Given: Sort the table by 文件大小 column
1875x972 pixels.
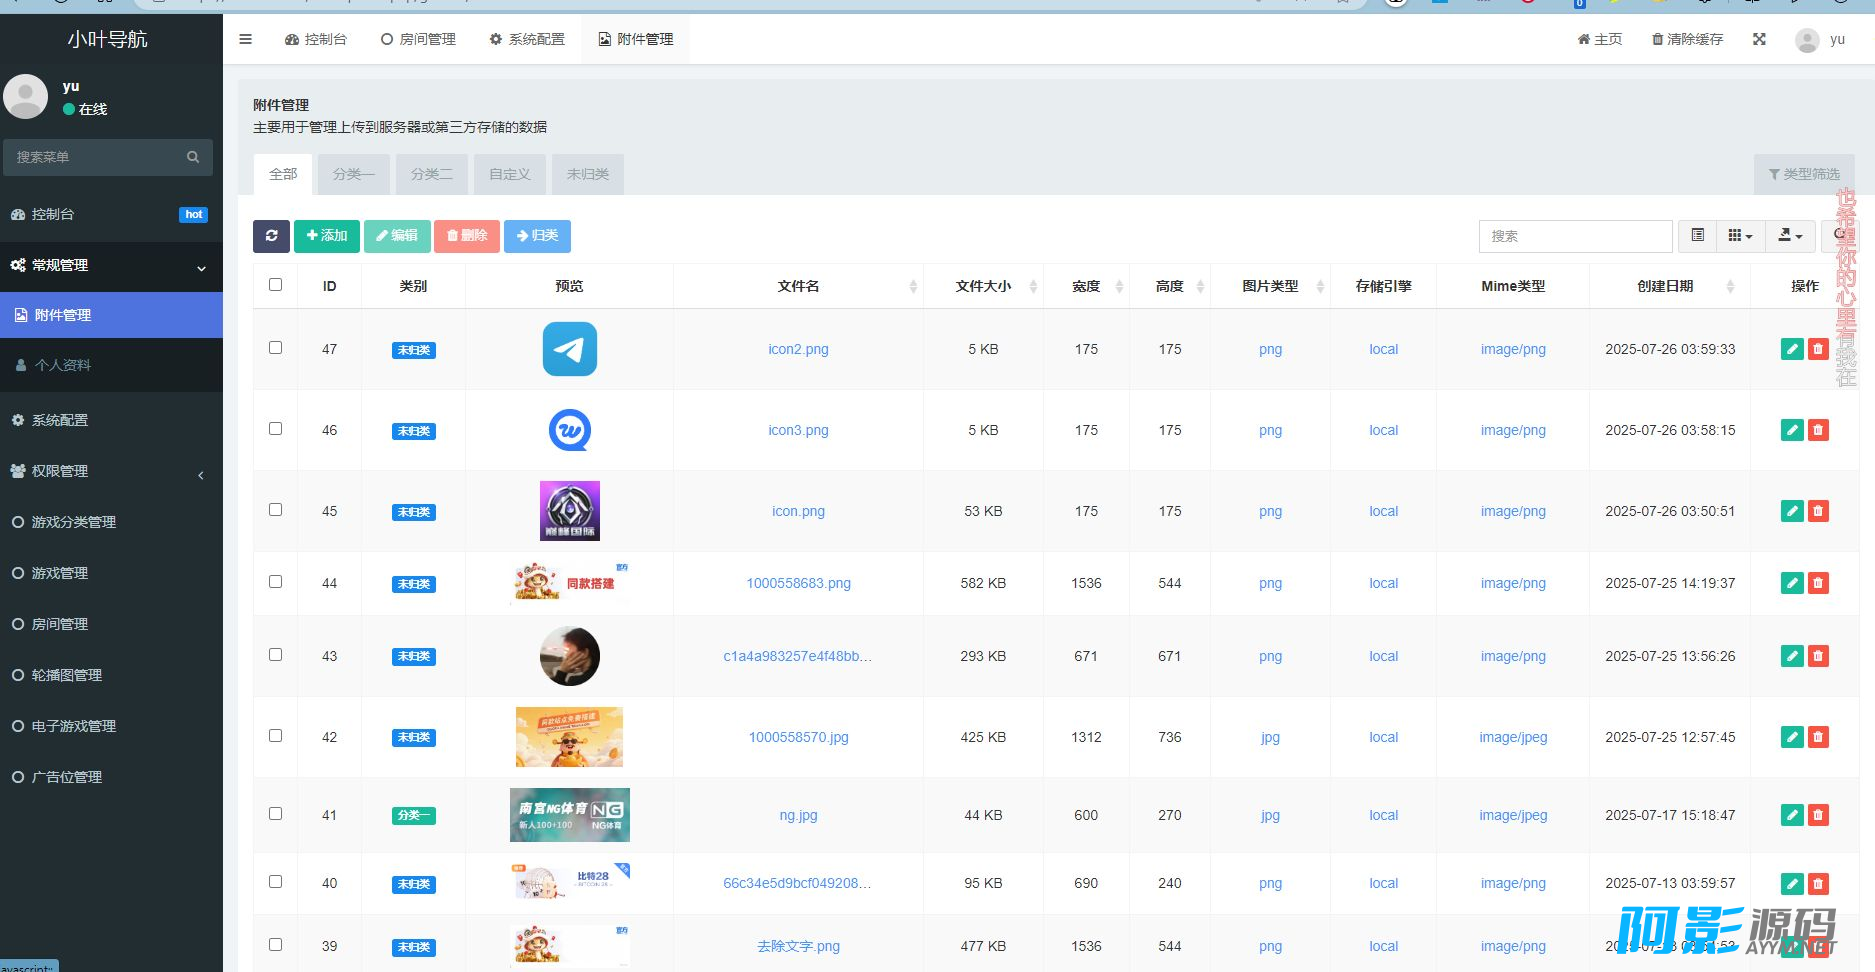Looking at the screenshot, I should tap(983, 286).
